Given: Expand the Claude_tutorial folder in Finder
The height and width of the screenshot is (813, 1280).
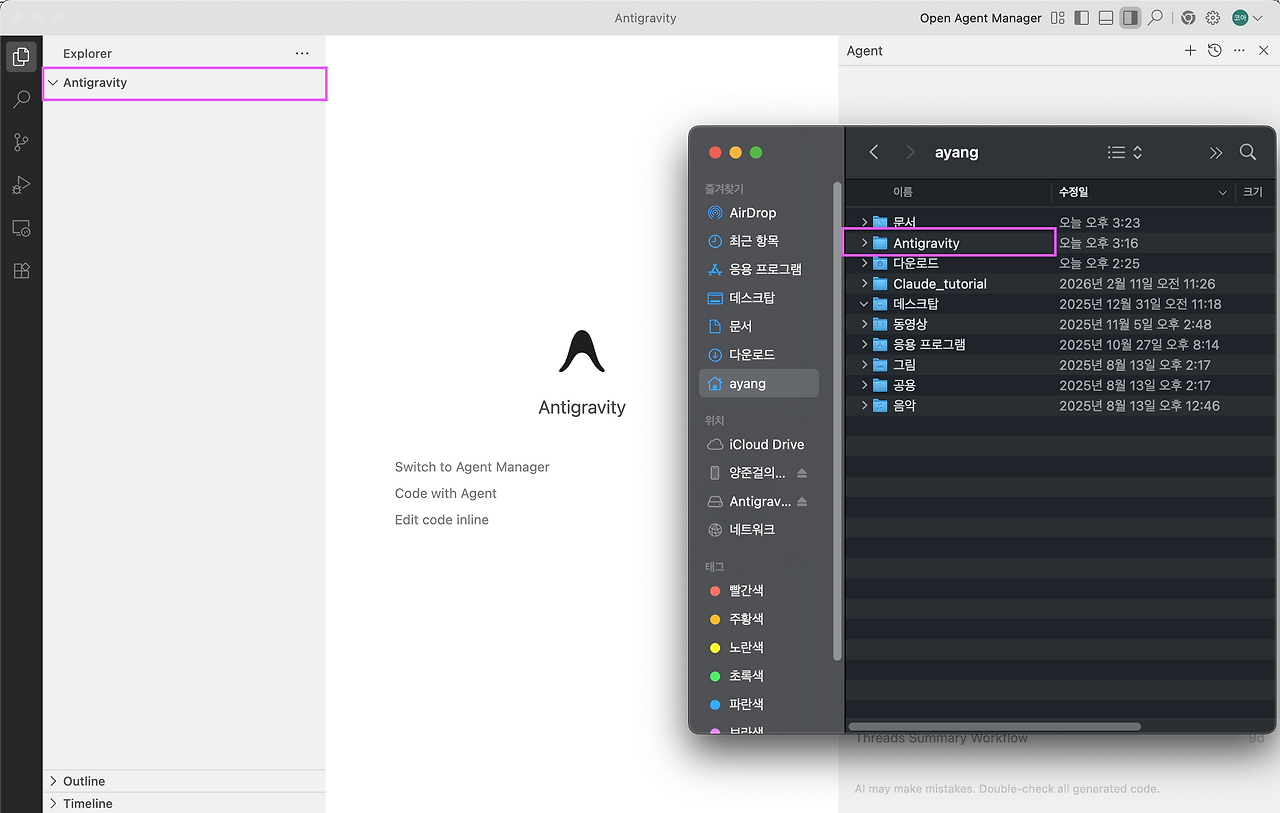Looking at the screenshot, I should pos(864,284).
